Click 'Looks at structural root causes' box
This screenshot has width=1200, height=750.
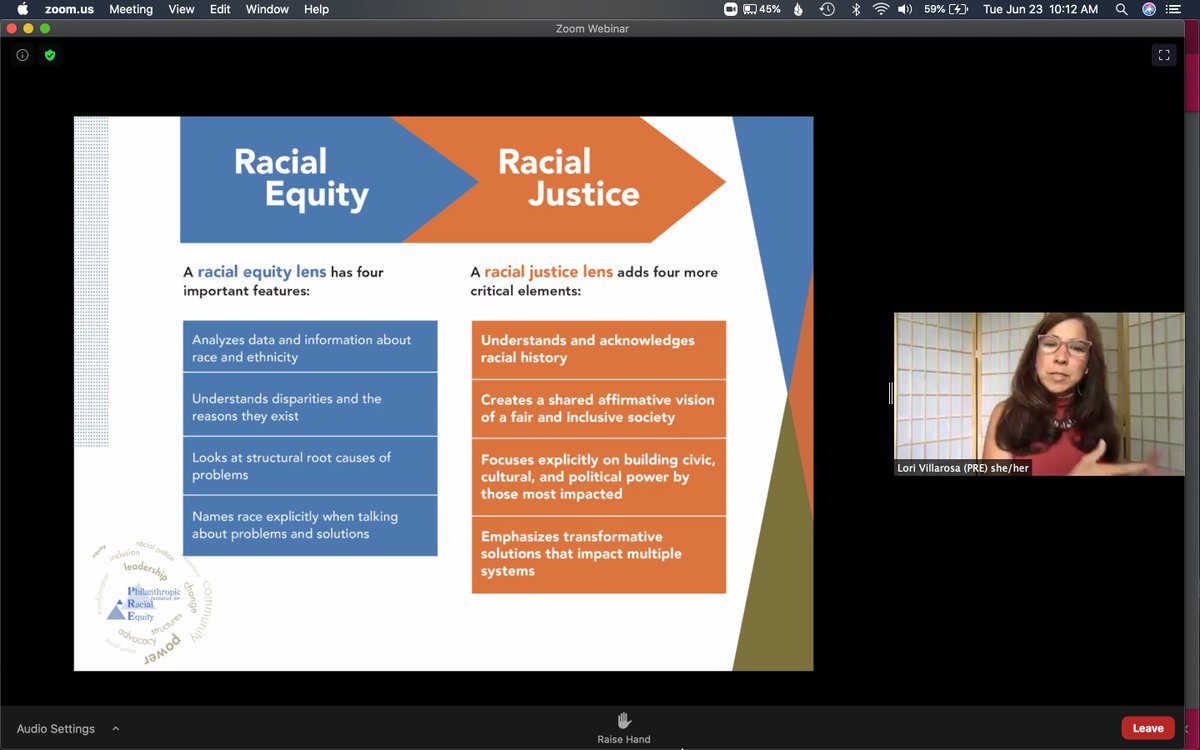[310, 466]
